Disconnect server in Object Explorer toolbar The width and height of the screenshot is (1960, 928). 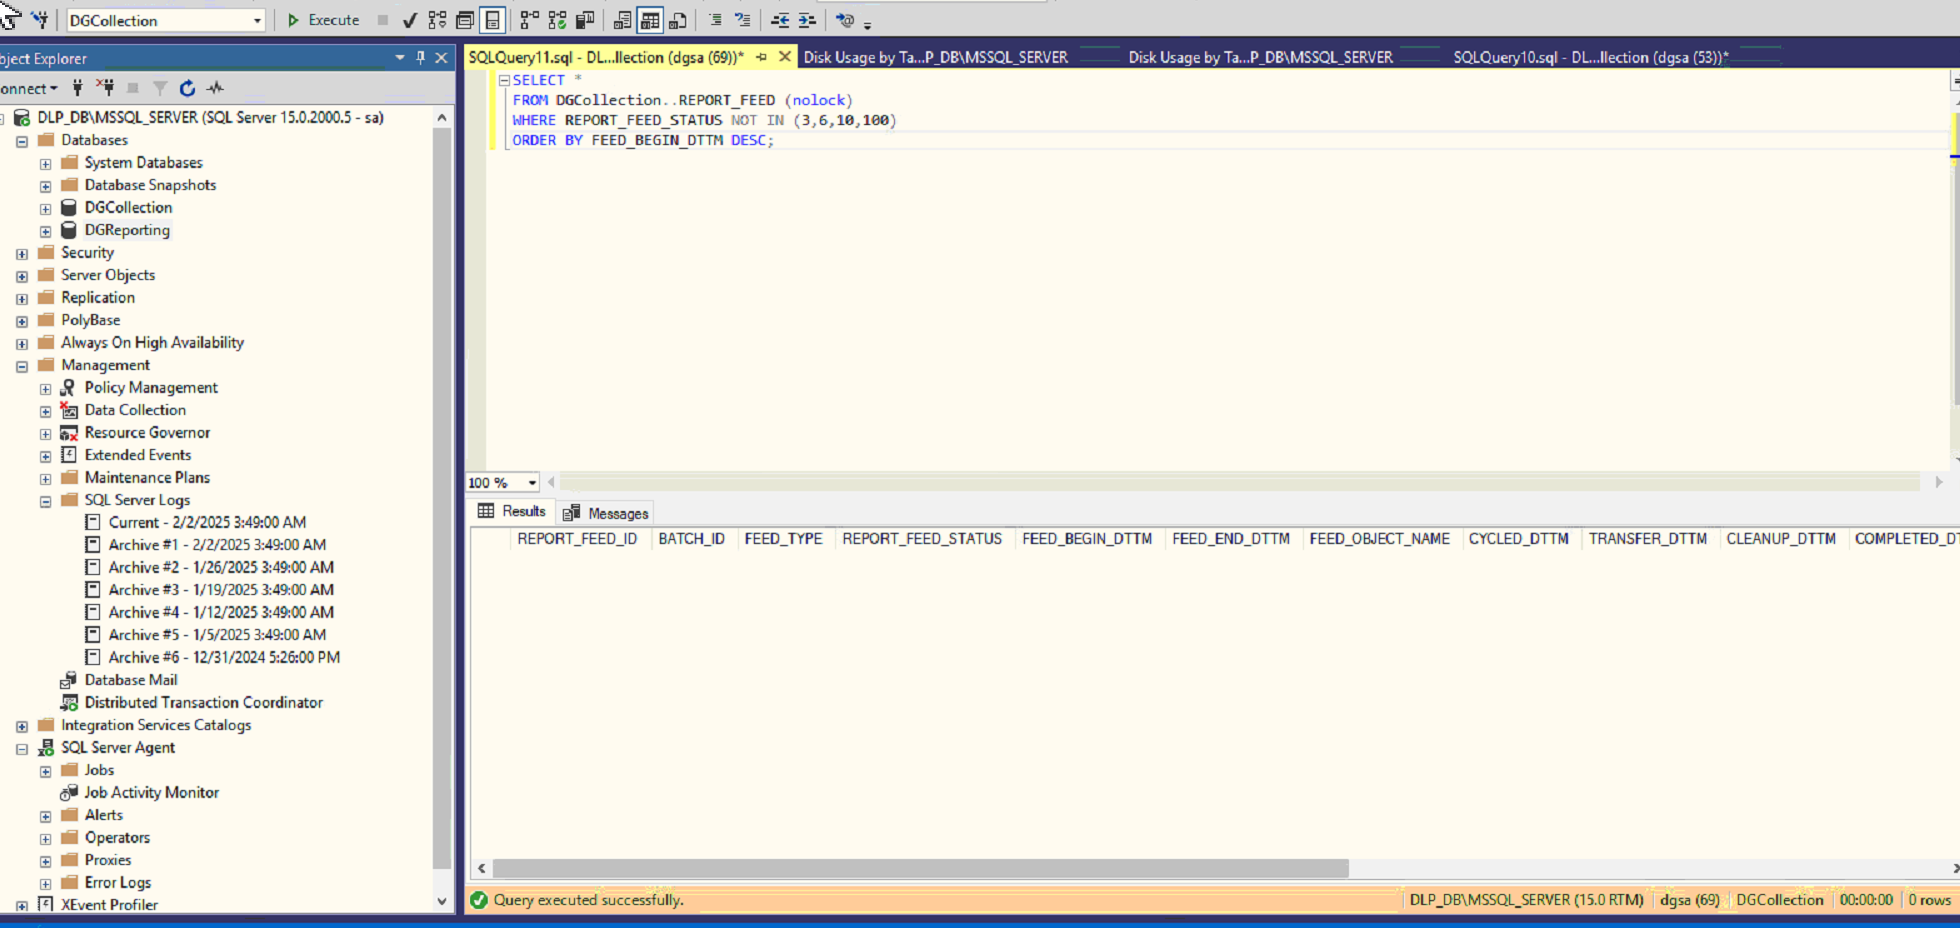pos(105,88)
